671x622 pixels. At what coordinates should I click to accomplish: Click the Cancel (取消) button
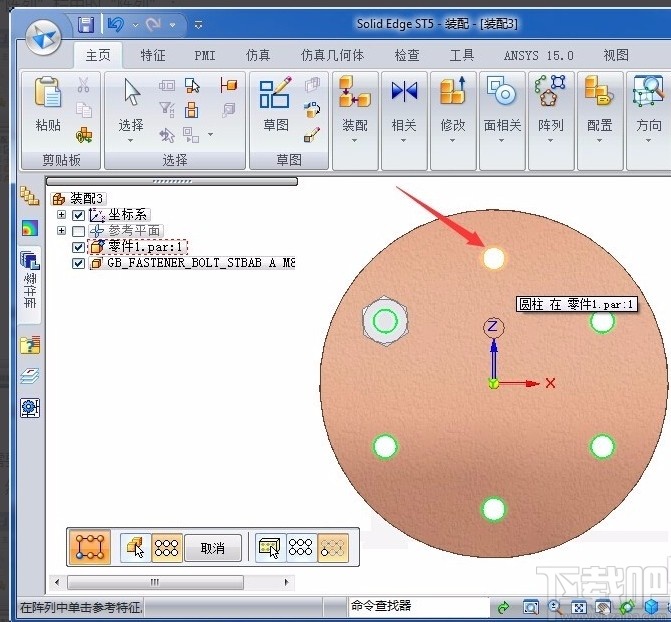[213, 548]
